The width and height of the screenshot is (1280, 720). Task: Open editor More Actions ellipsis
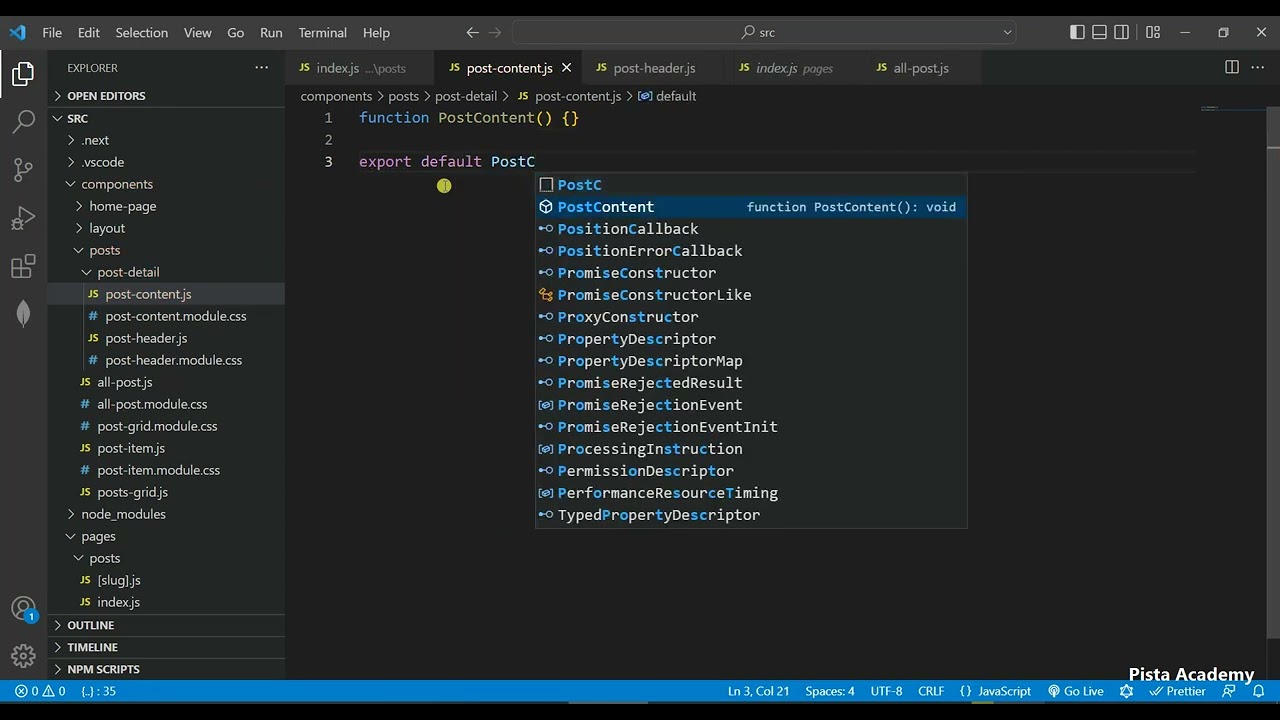point(1258,67)
